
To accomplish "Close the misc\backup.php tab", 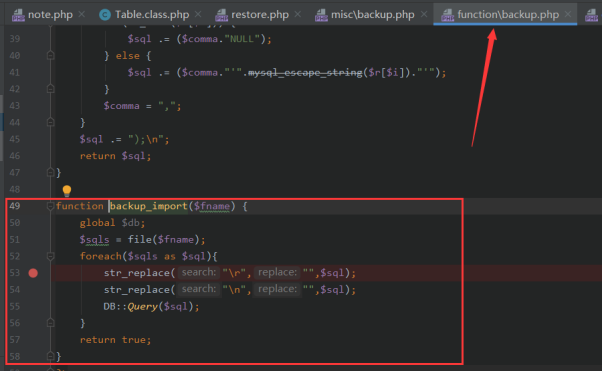I will [x=423, y=15].
